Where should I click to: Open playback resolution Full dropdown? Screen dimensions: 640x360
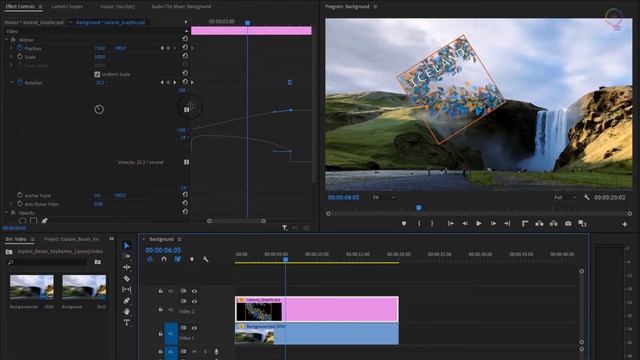coord(565,197)
